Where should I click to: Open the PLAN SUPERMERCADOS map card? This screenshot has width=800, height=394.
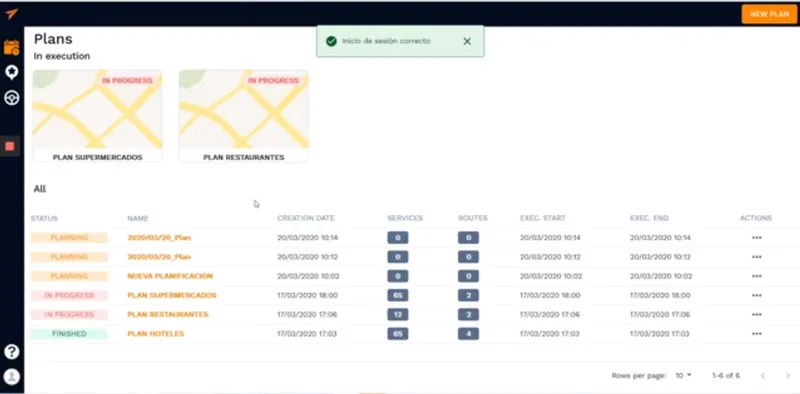click(97, 116)
